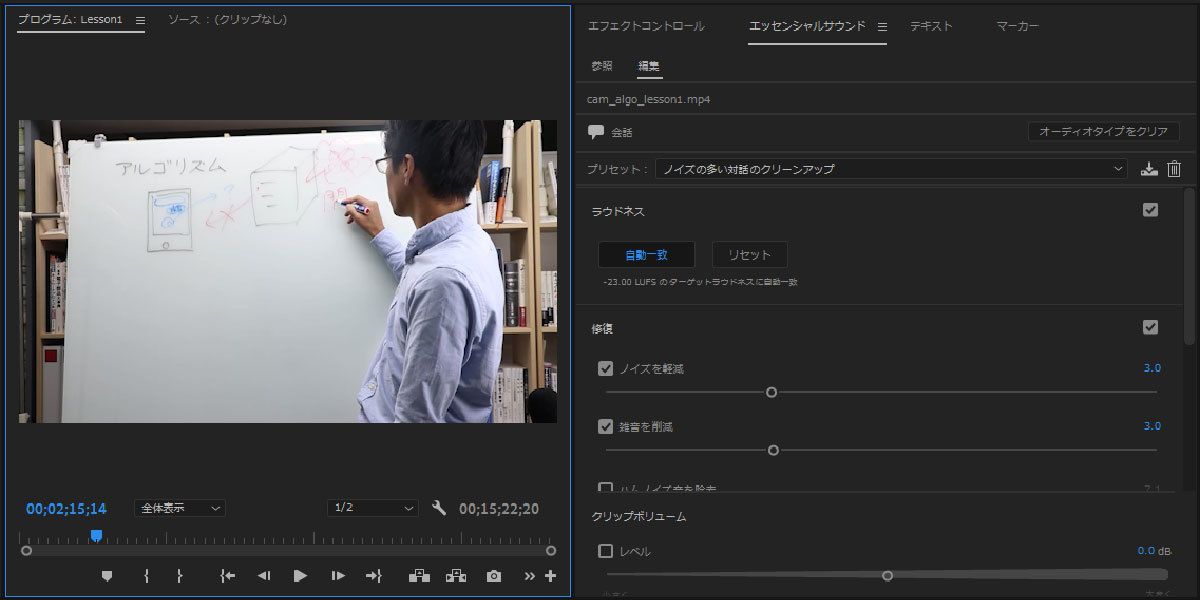Viewport: 1200px width, 600px height.
Task: Click duration timecode 00;15;22;20
Action: coord(499,508)
